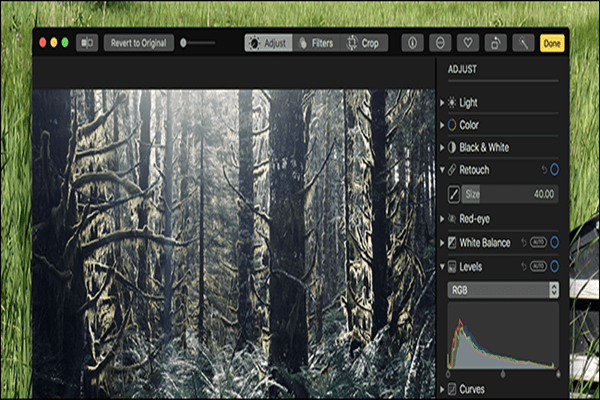600x400 pixels.
Task: Switch to the Filters tab
Action: click(x=316, y=43)
